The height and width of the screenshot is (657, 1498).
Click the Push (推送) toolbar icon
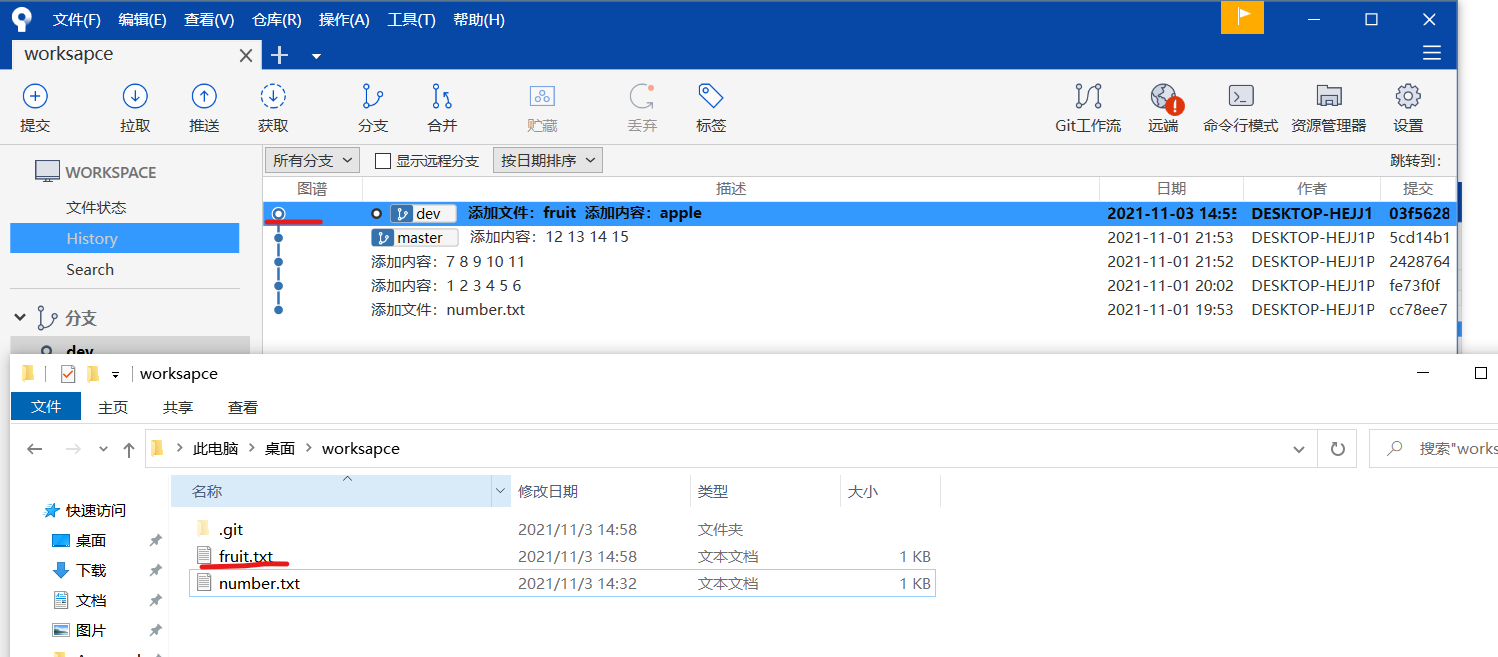click(204, 96)
